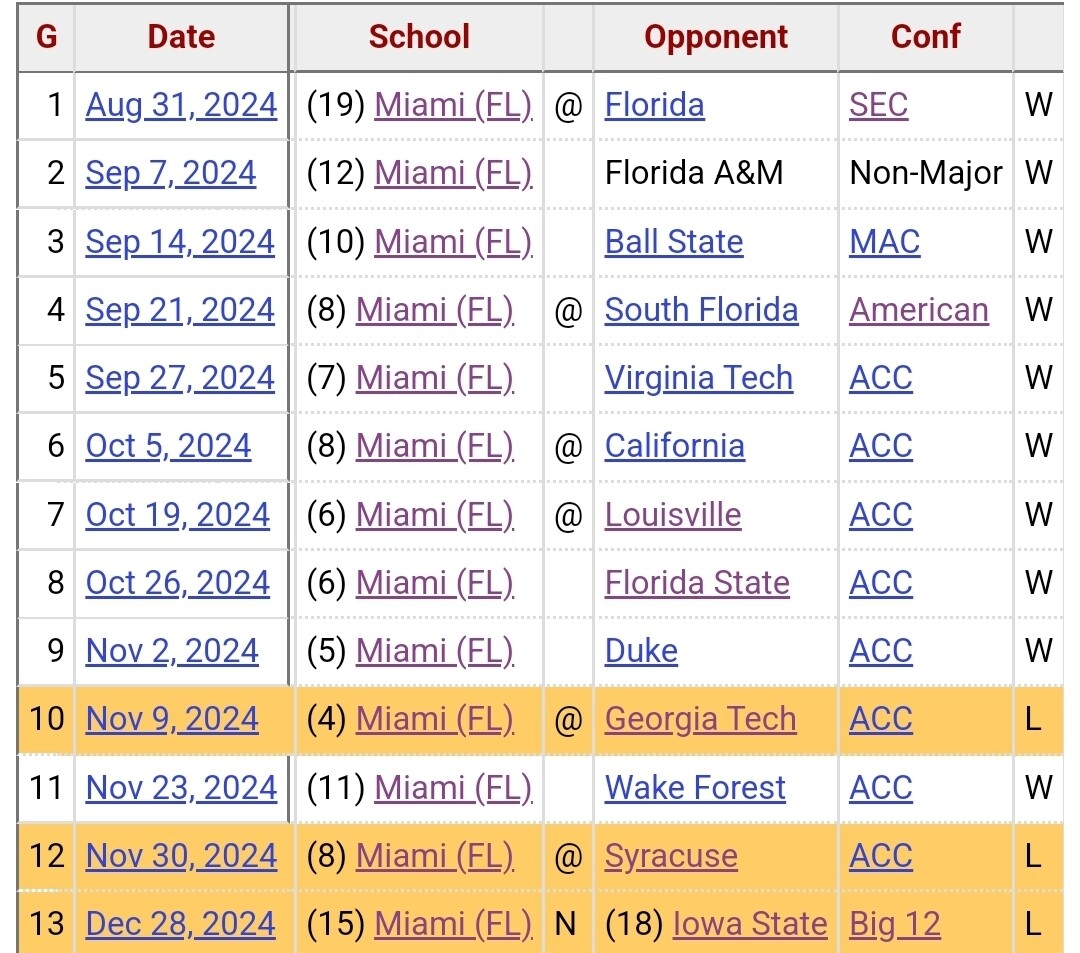Viewport: 1080px width, 953px height.
Task: Open the South Florida opponent link
Action: (x=701, y=310)
